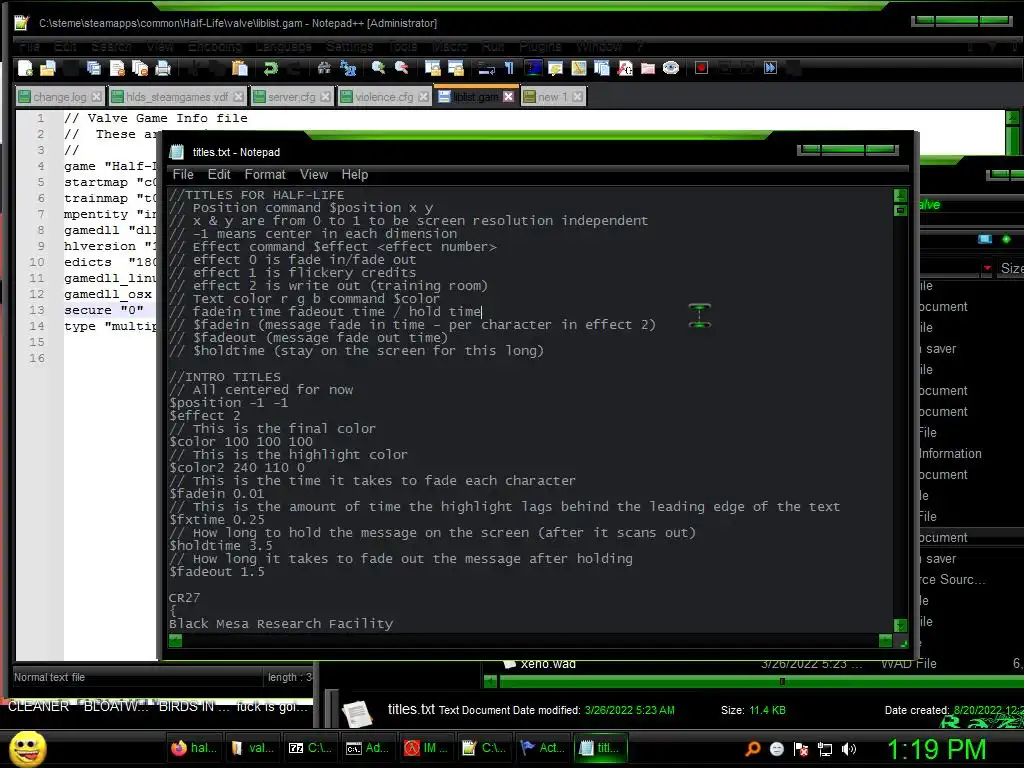
Task: Click the volume speaker tray icon
Action: pos(848,749)
